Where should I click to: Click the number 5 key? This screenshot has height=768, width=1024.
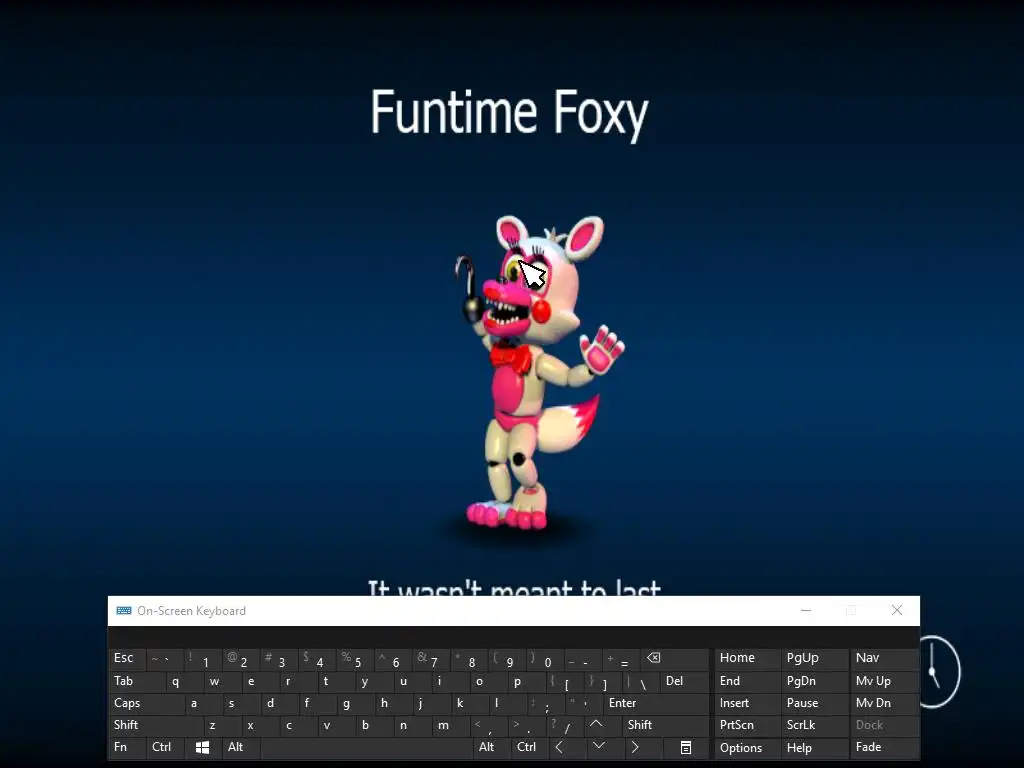(355, 658)
